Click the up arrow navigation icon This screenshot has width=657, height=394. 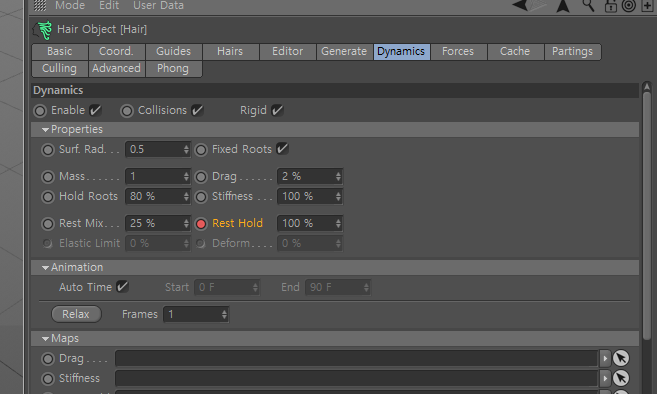click(x=563, y=6)
